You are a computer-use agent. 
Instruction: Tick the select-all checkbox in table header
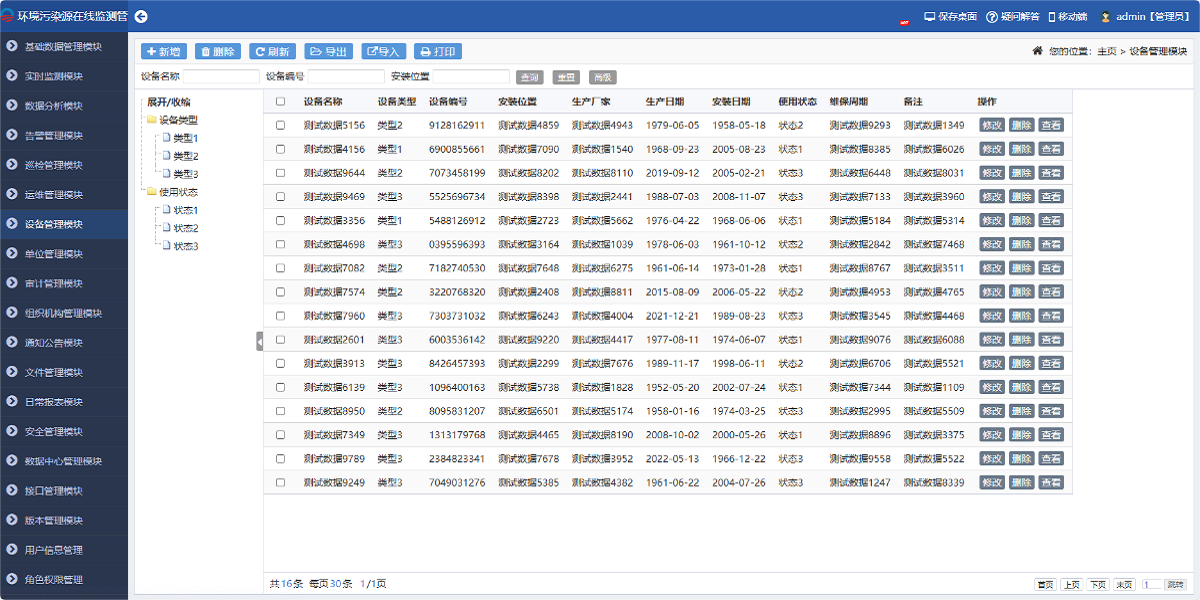(x=280, y=102)
